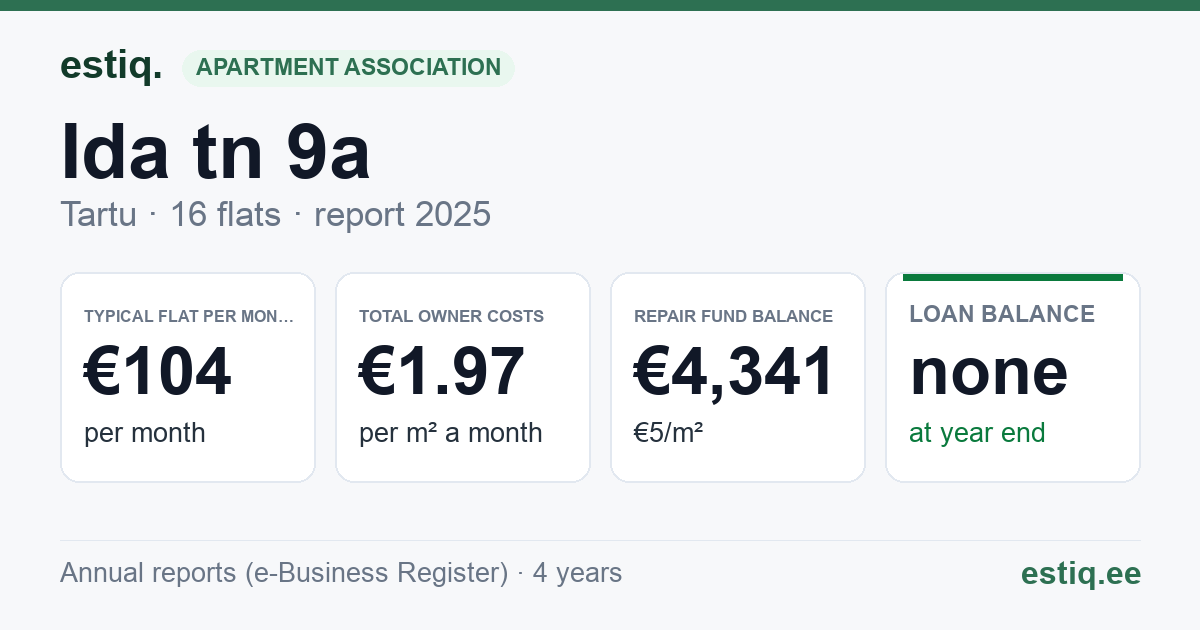This screenshot has height=630, width=1200.
Task: Click the 'per m² a month' caption
Action: coord(450,433)
